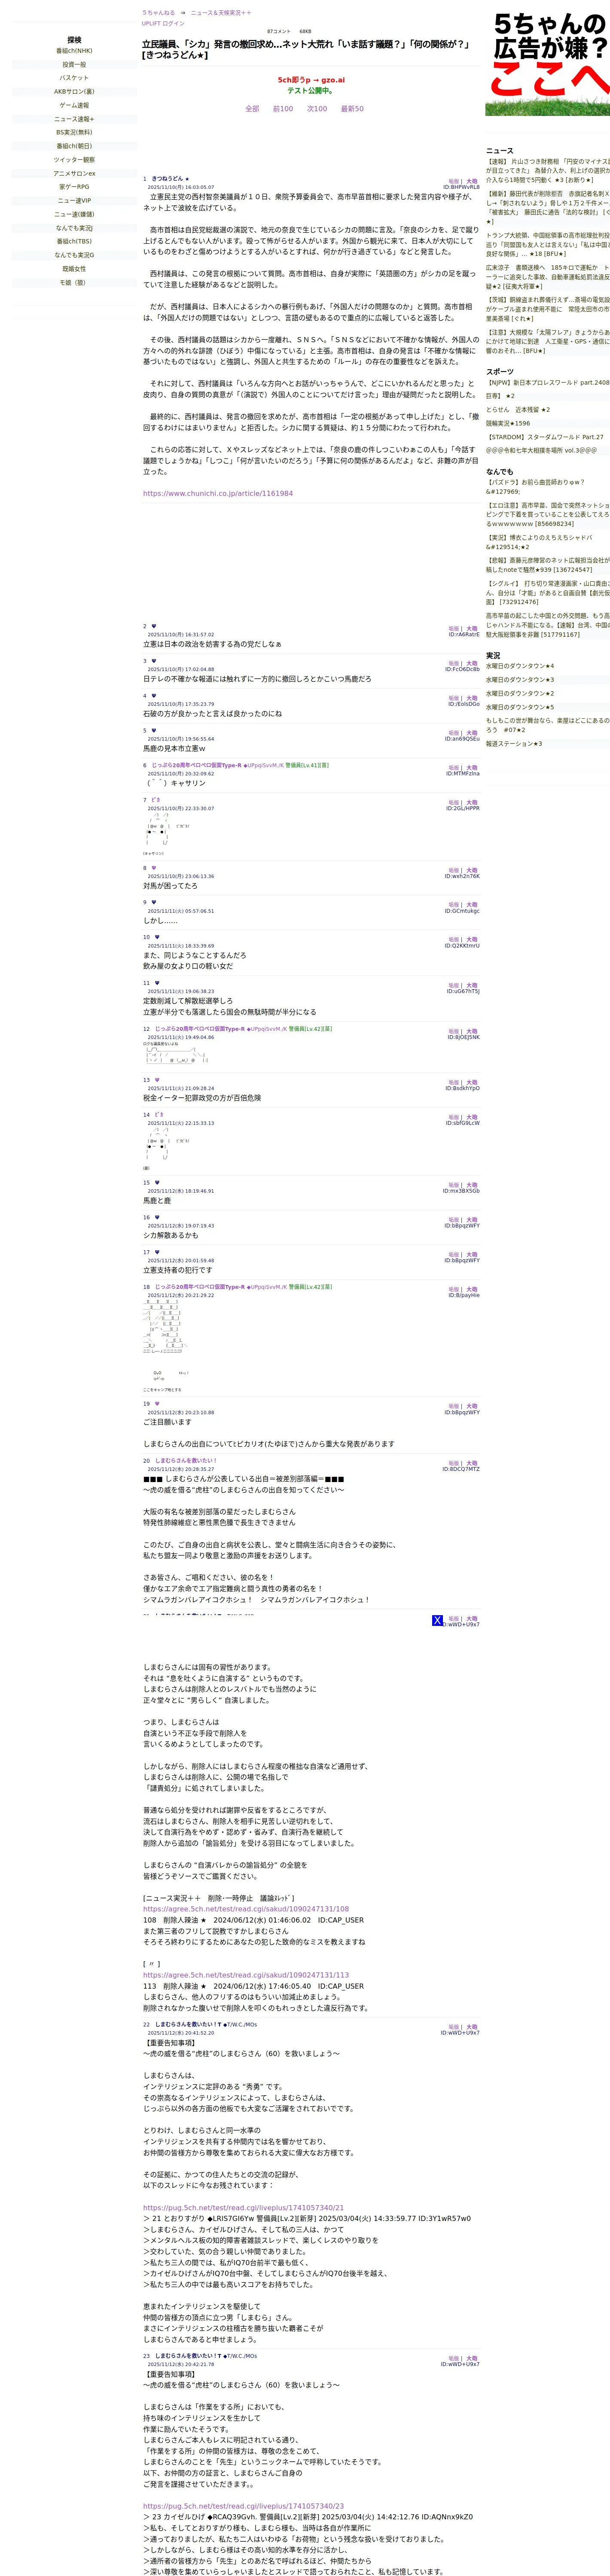The width and height of the screenshot is (610, 2576).
Task: Open the UPLIFT link
Action: pyautogui.click(x=150, y=23)
